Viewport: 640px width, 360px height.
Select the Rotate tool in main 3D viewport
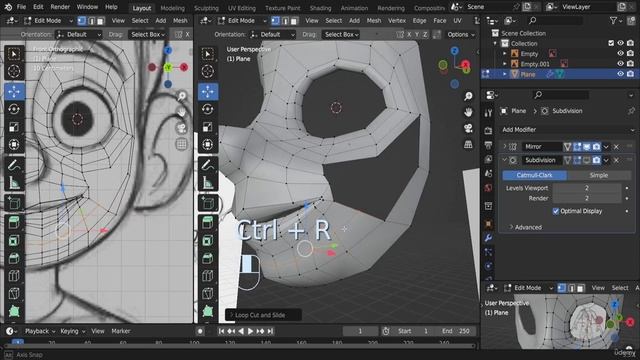(208, 109)
